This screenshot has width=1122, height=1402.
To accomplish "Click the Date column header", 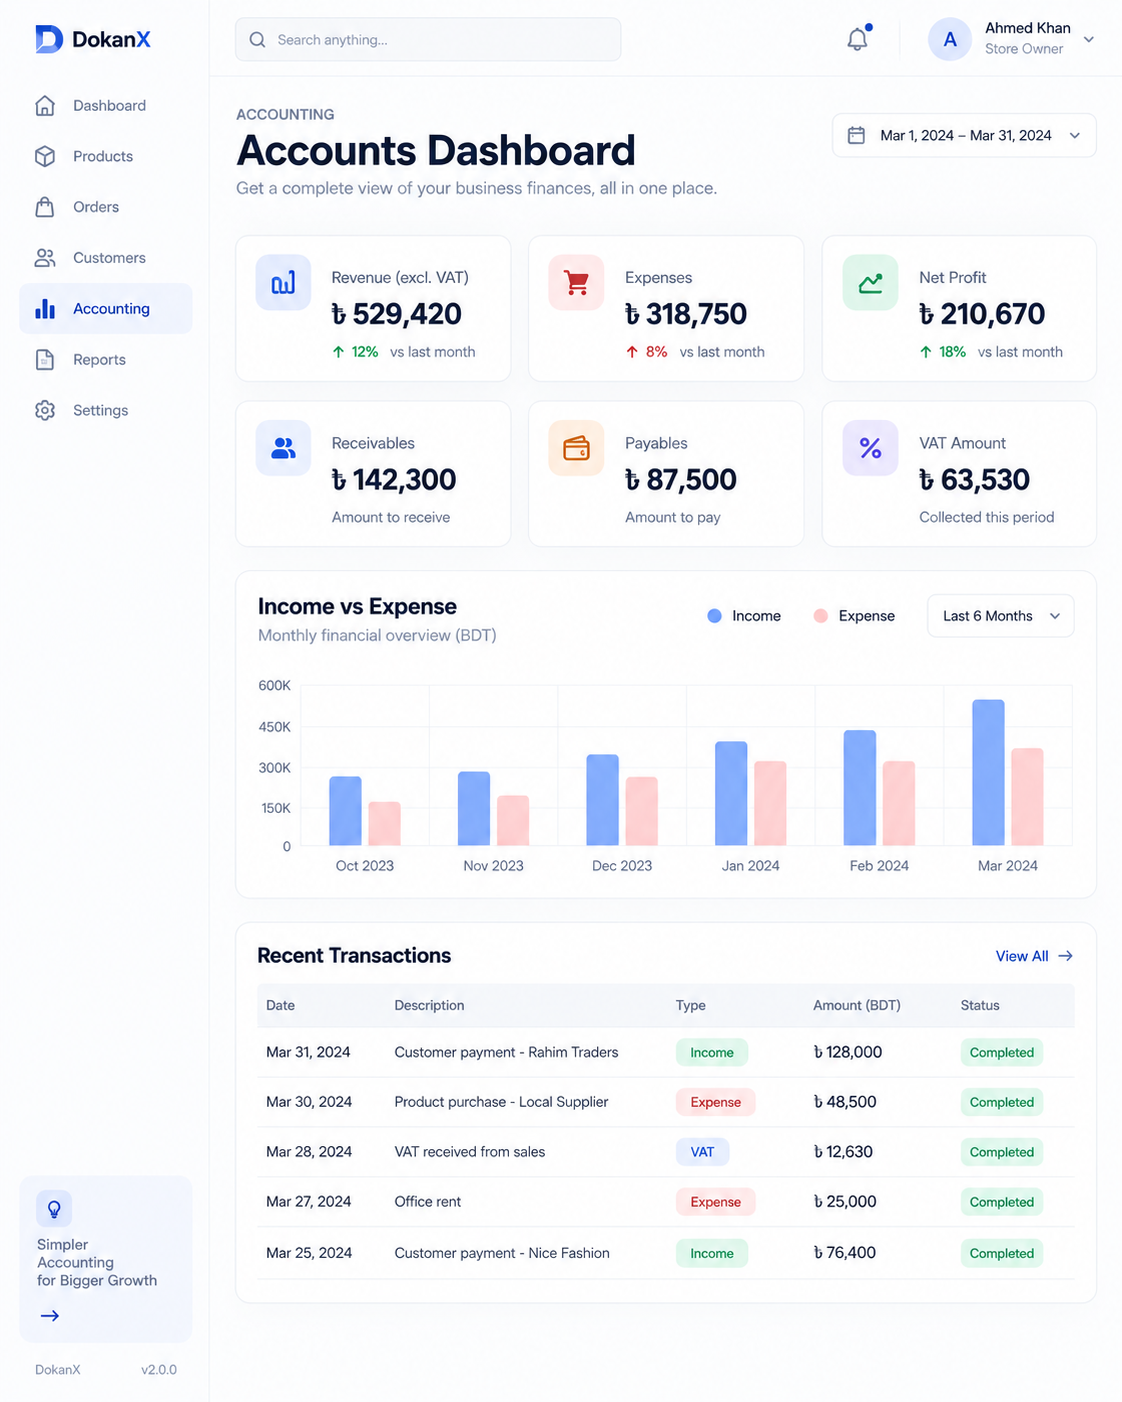I will [x=280, y=1005].
